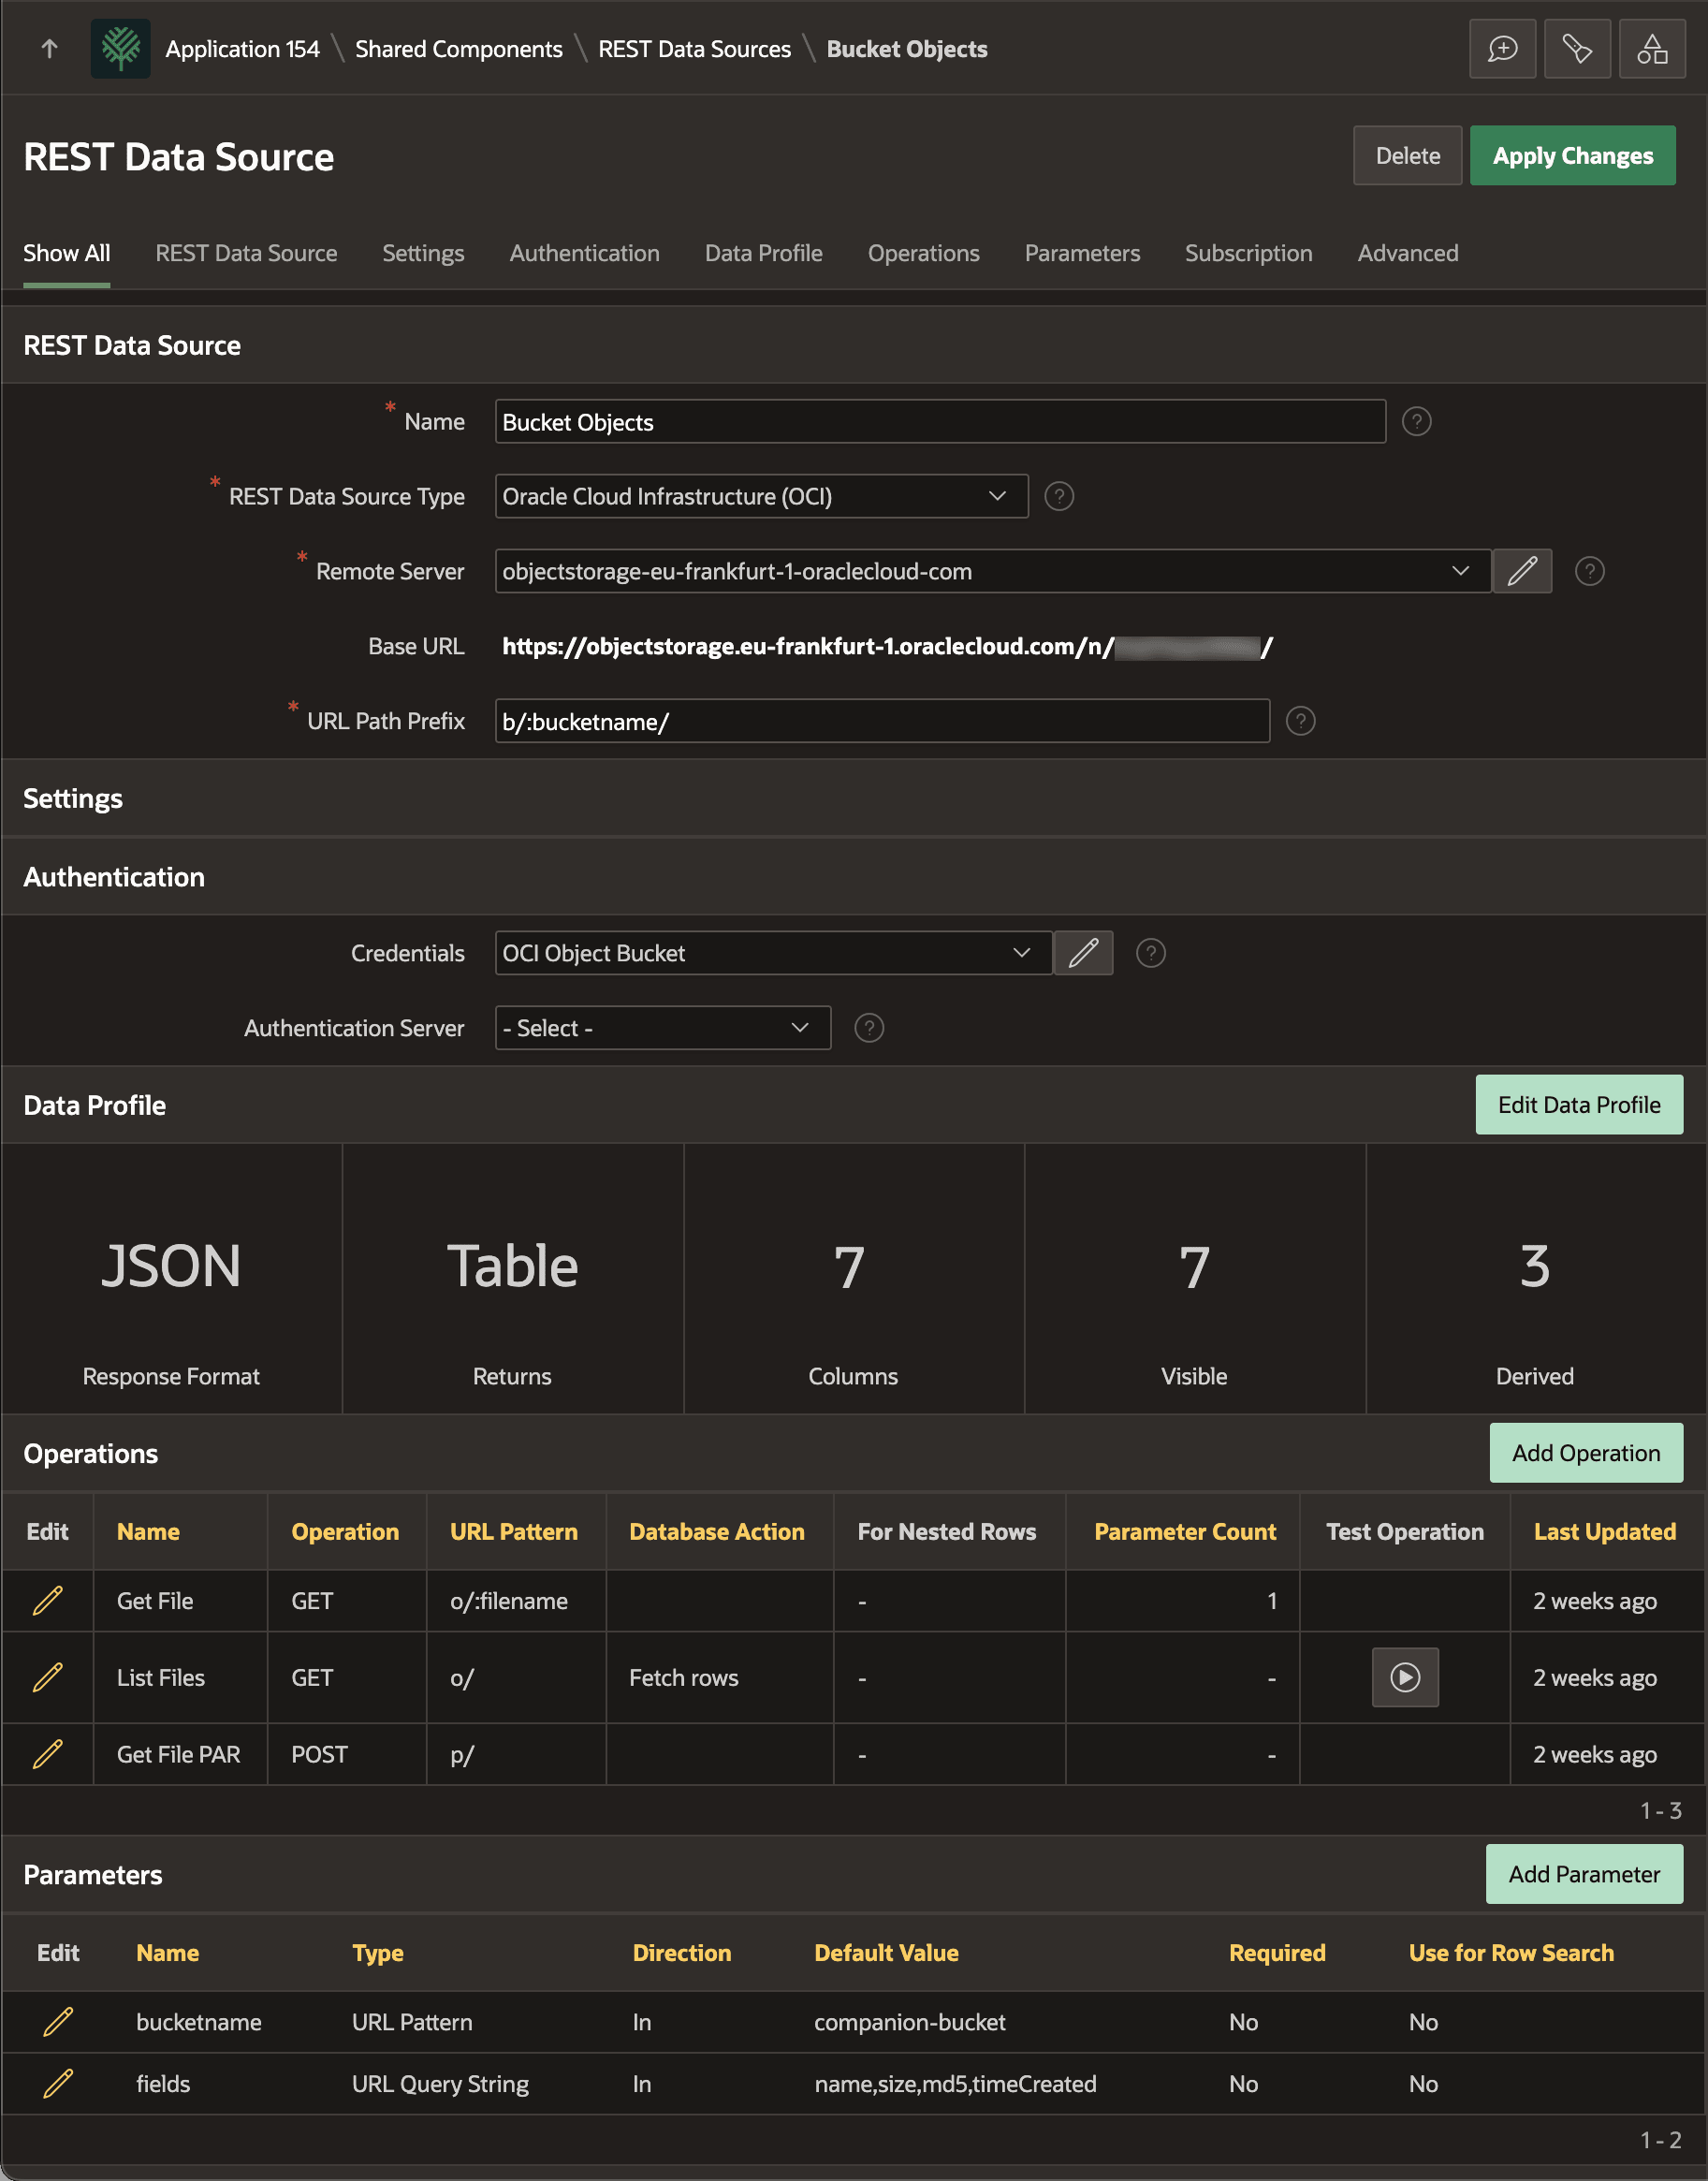Show help for the Name field
This screenshot has height=2181, width=1708.
[1416, 422]
